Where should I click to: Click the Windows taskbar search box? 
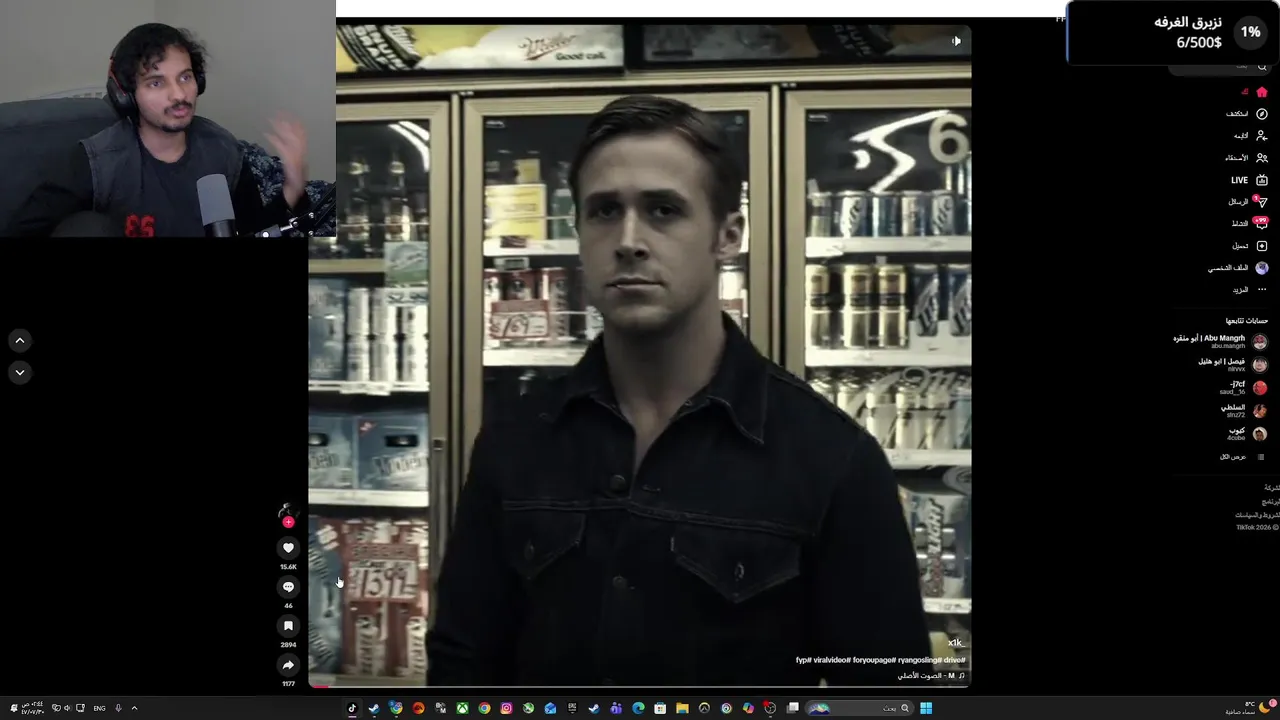click(x=860, y=708)
